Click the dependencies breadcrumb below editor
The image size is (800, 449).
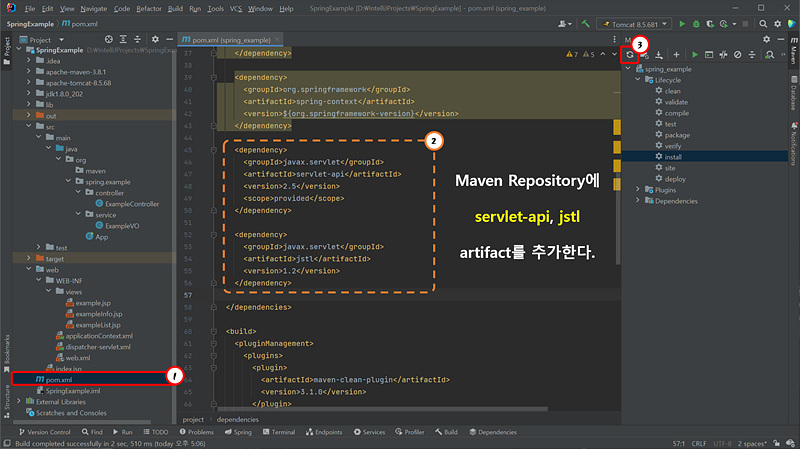237,419
